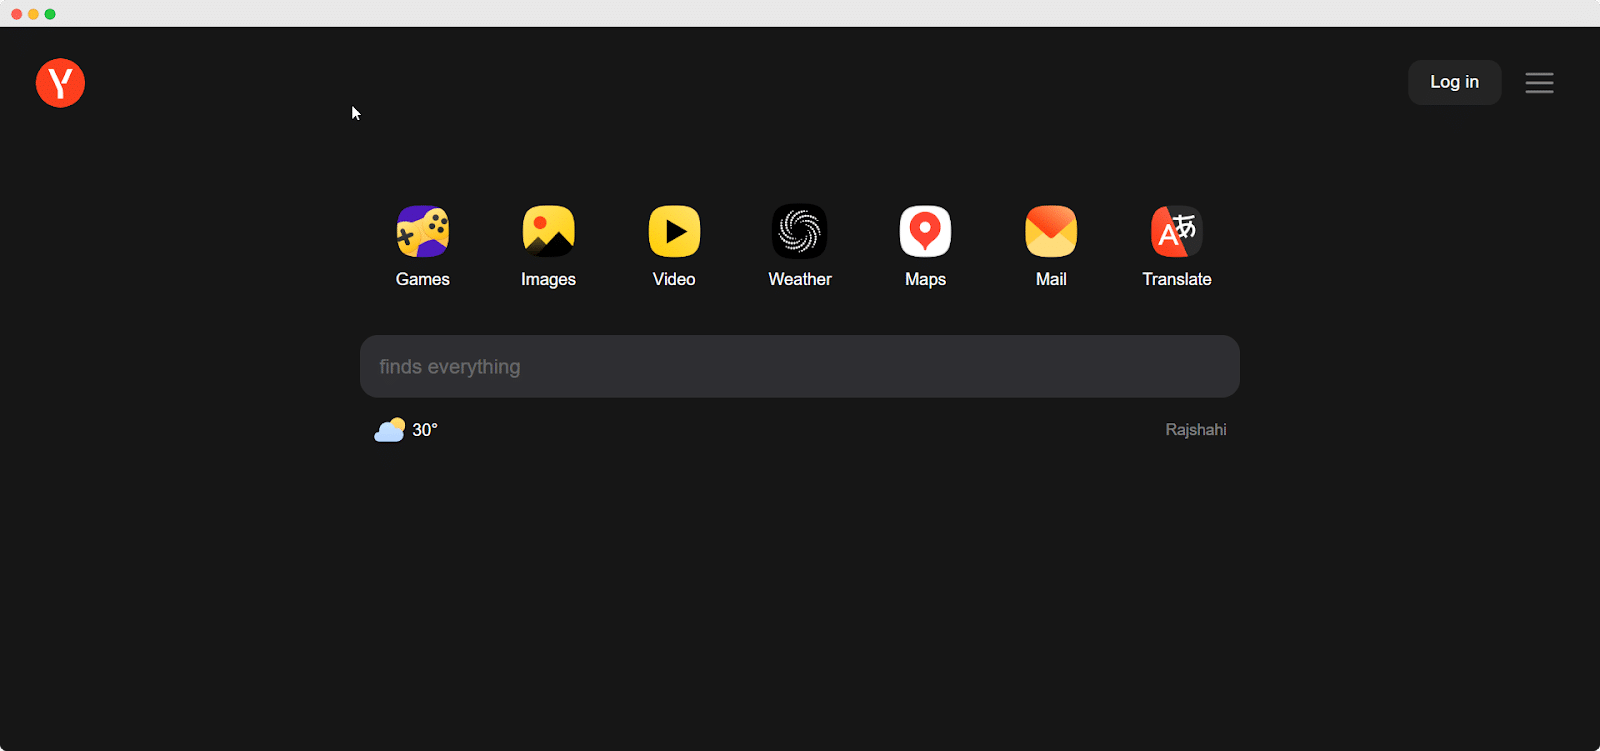Focus the "finds everything" search field
This screenshot has height=751, width=1600.
click(x=800, y=366)
